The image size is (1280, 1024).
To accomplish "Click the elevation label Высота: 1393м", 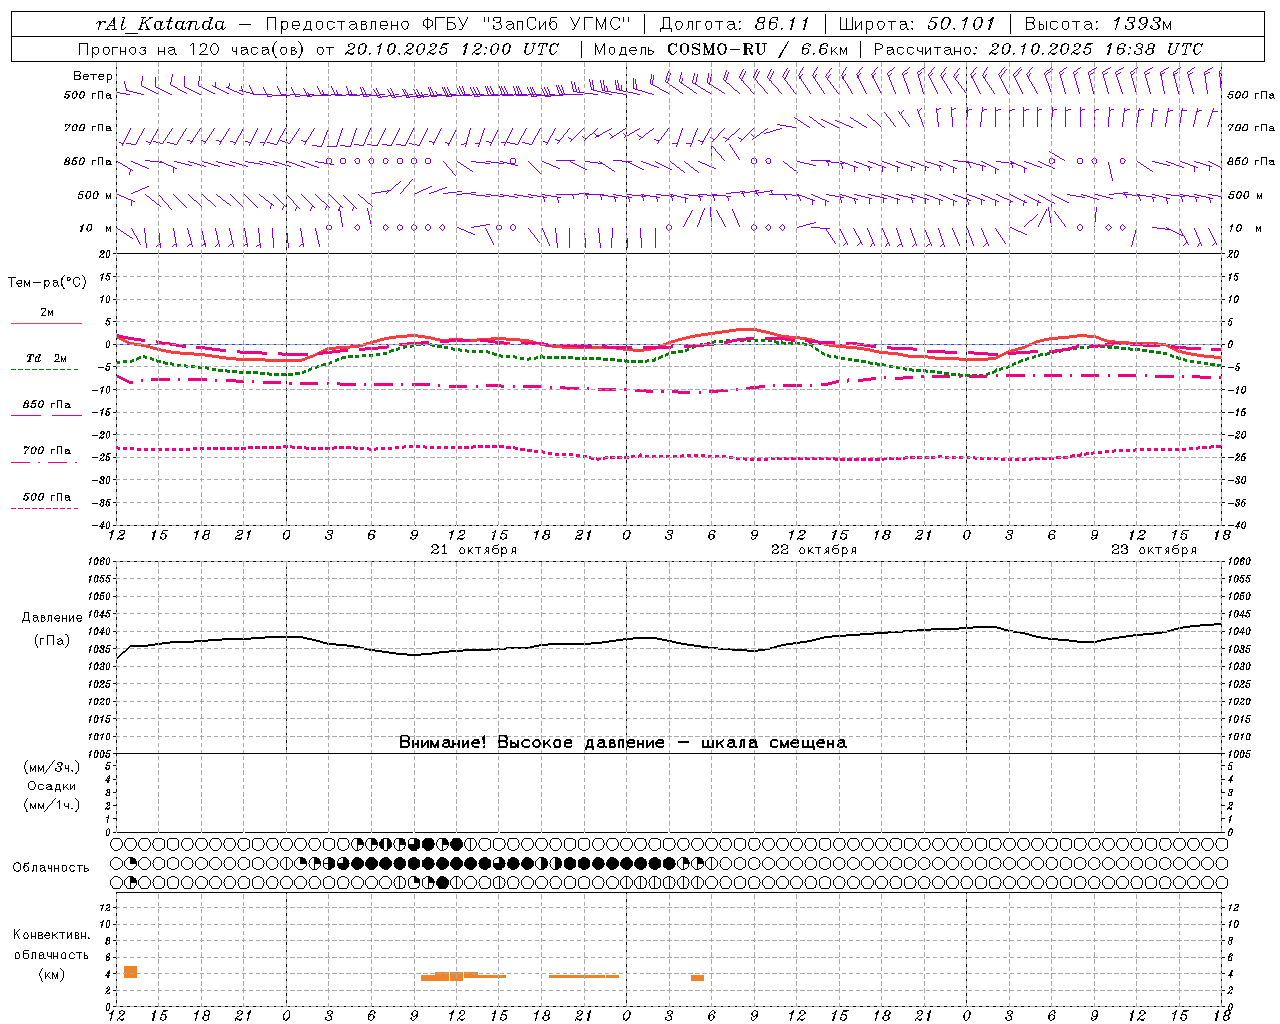I will coord(1098,24).
